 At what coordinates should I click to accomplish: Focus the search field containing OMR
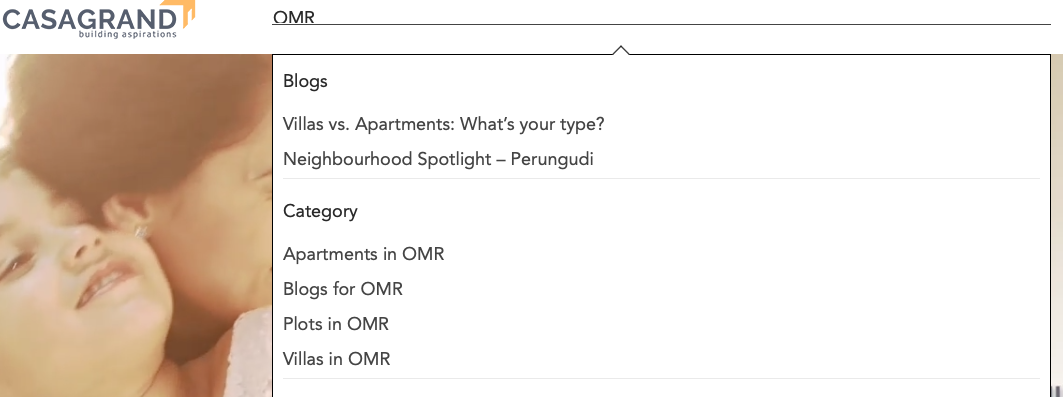(x=661, y=17)
